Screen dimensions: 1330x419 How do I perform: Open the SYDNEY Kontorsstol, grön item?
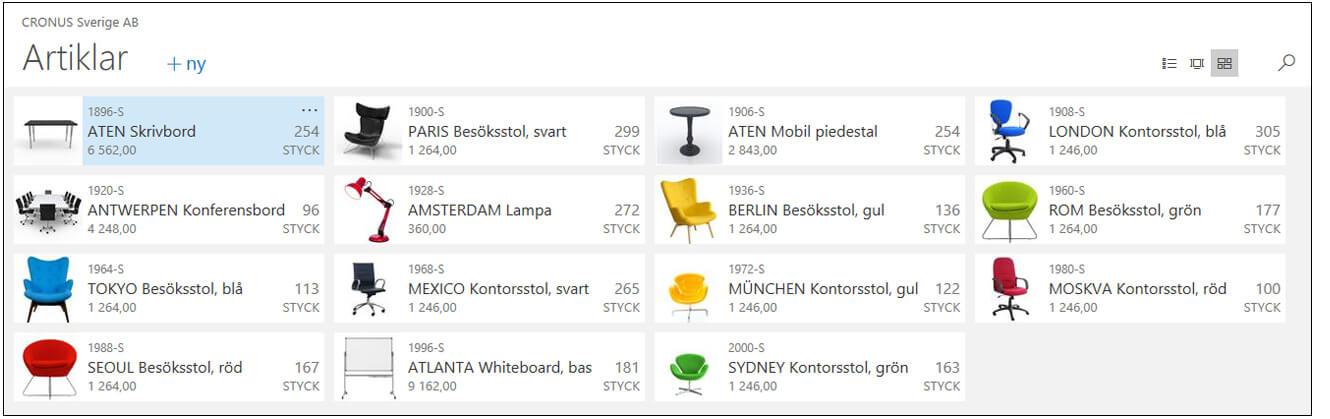pyautogui.click(x=818, y=368)
